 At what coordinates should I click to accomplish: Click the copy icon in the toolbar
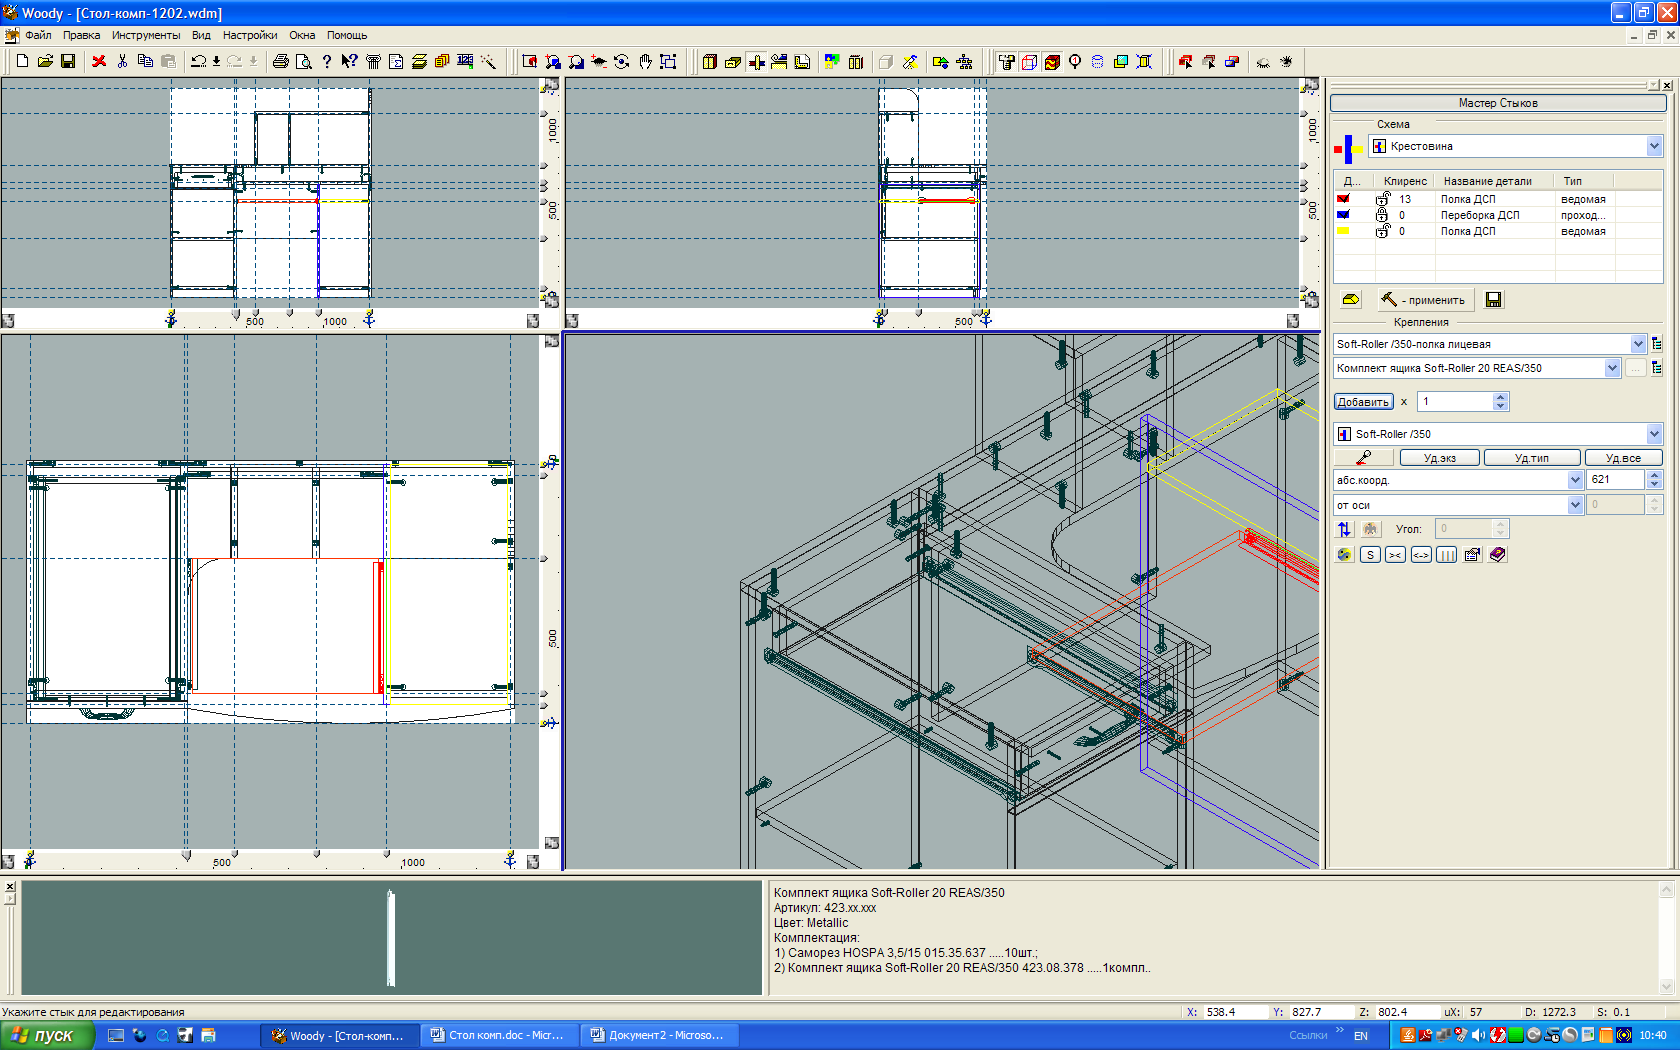[x=145, y=61]
